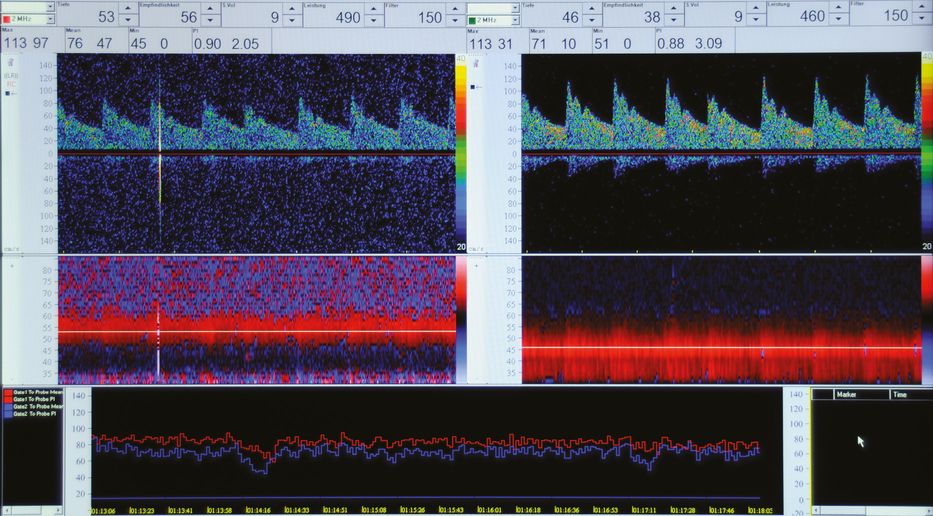Increase right channel S.Vol value
Screen dimensions: 933x516
click(x=752, y=9)
